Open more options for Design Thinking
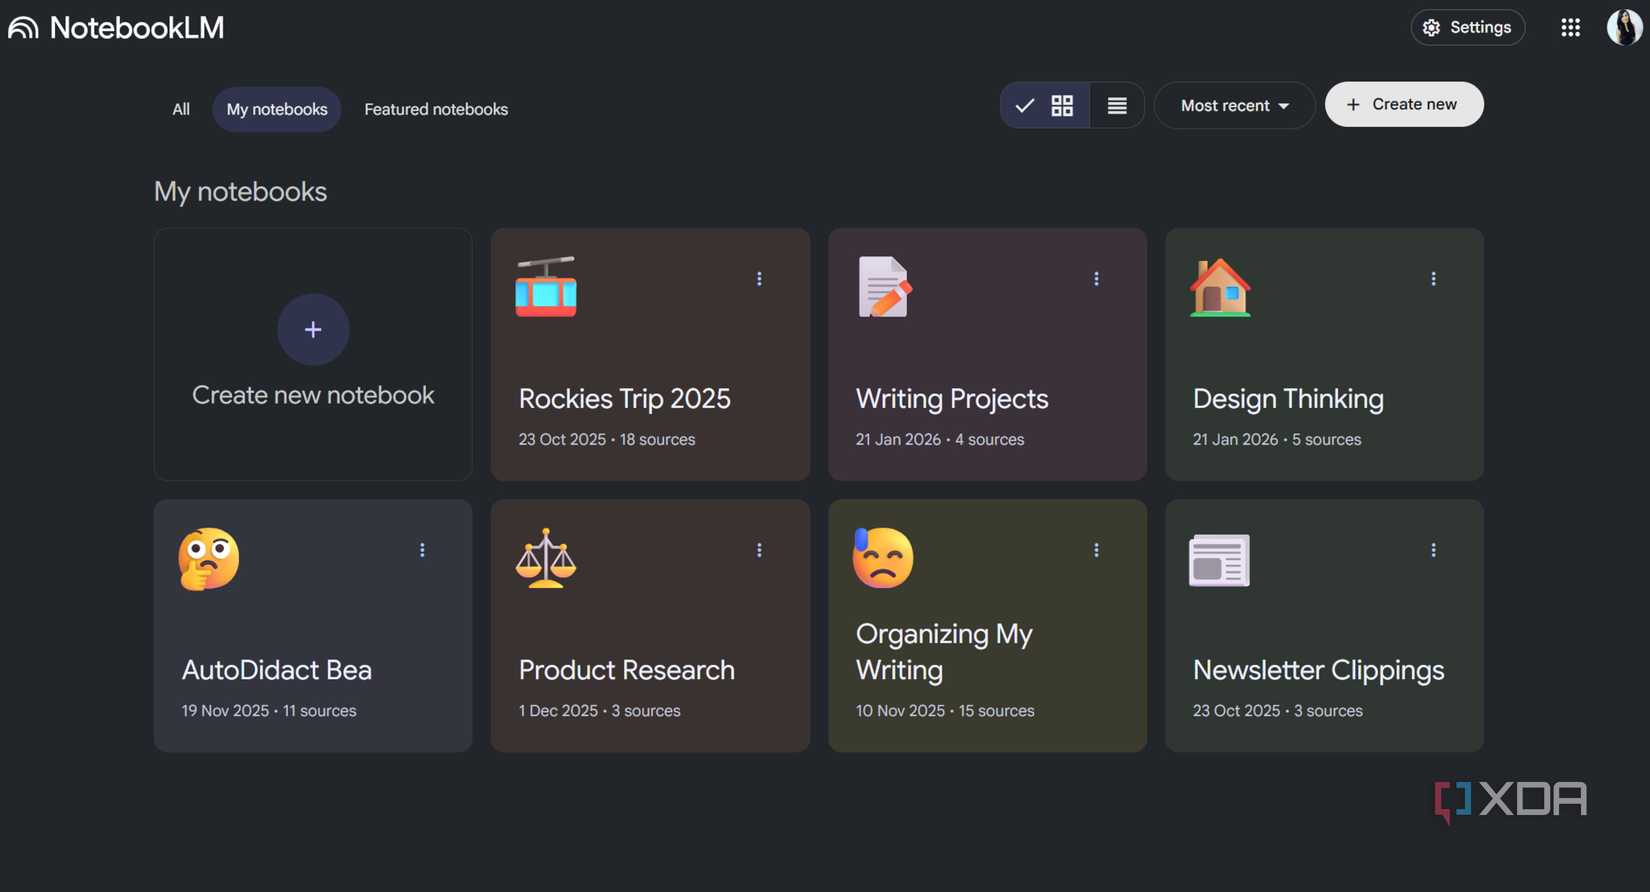1650x892 pixels. click(x=1433, y=279)
